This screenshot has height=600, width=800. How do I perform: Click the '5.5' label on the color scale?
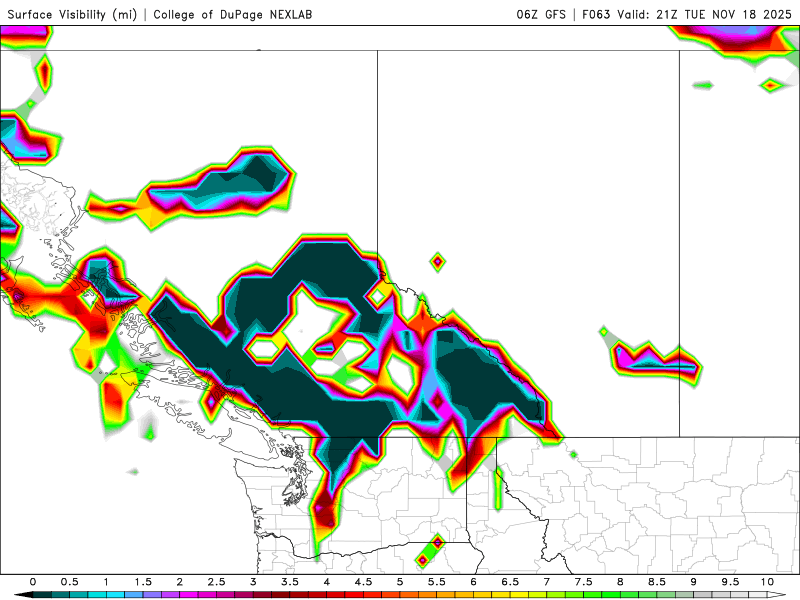click(x=437, y=582)
